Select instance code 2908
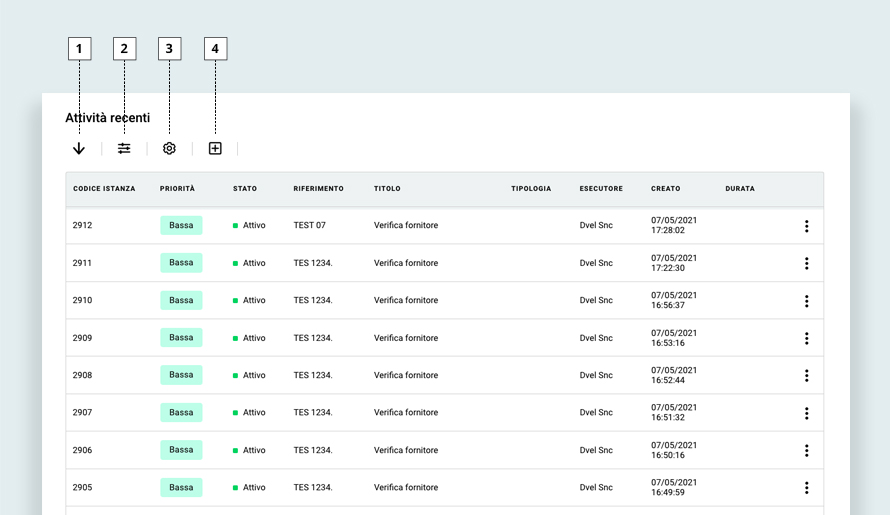This screenshot has width=890, height=515. coord(82,375)
